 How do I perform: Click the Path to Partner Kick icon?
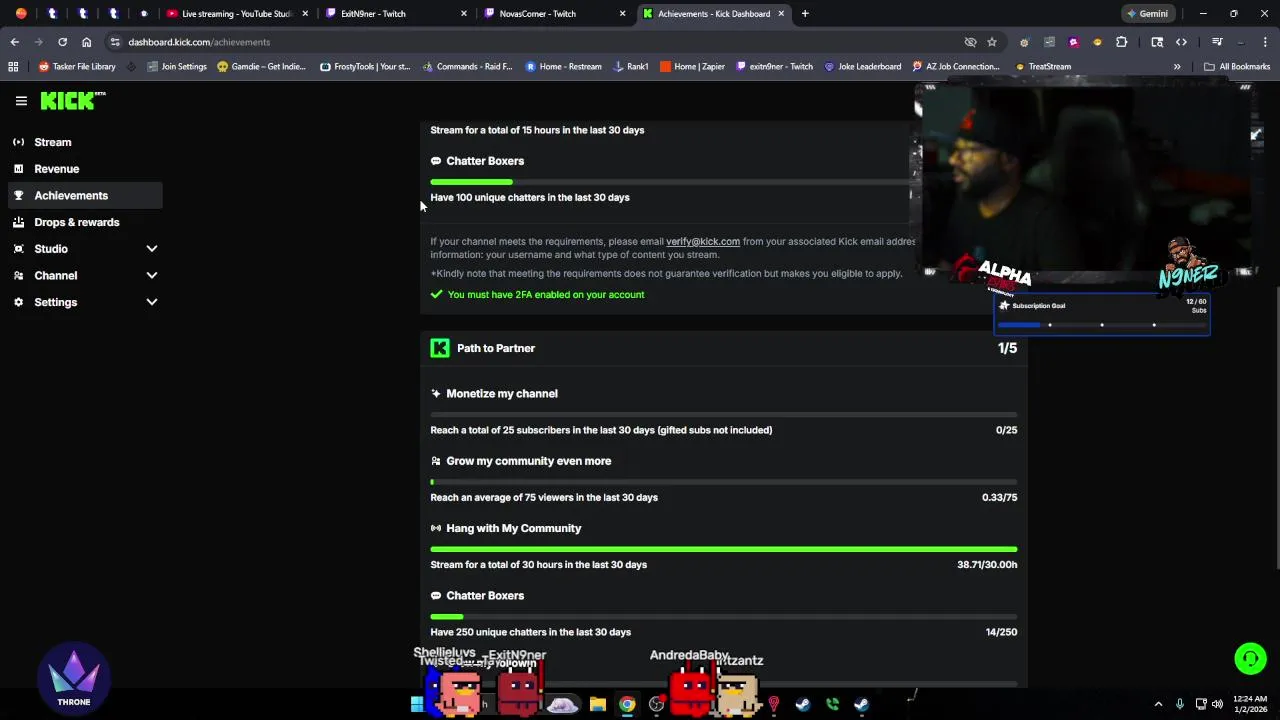tap(440, 348)
